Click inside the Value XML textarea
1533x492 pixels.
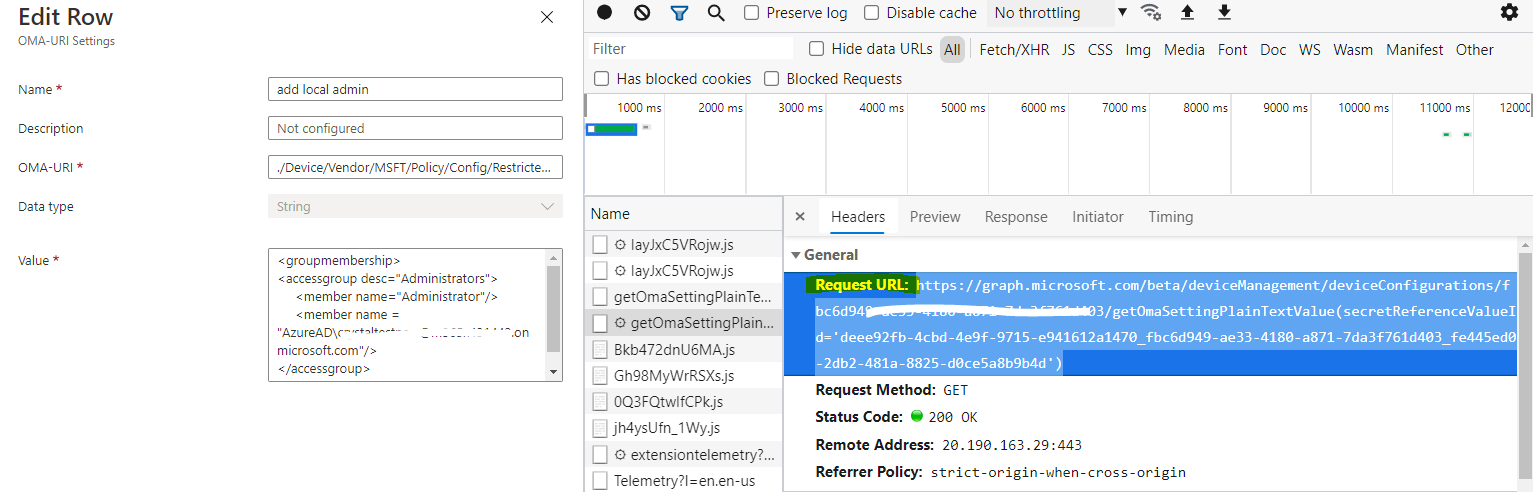(406, 314)
